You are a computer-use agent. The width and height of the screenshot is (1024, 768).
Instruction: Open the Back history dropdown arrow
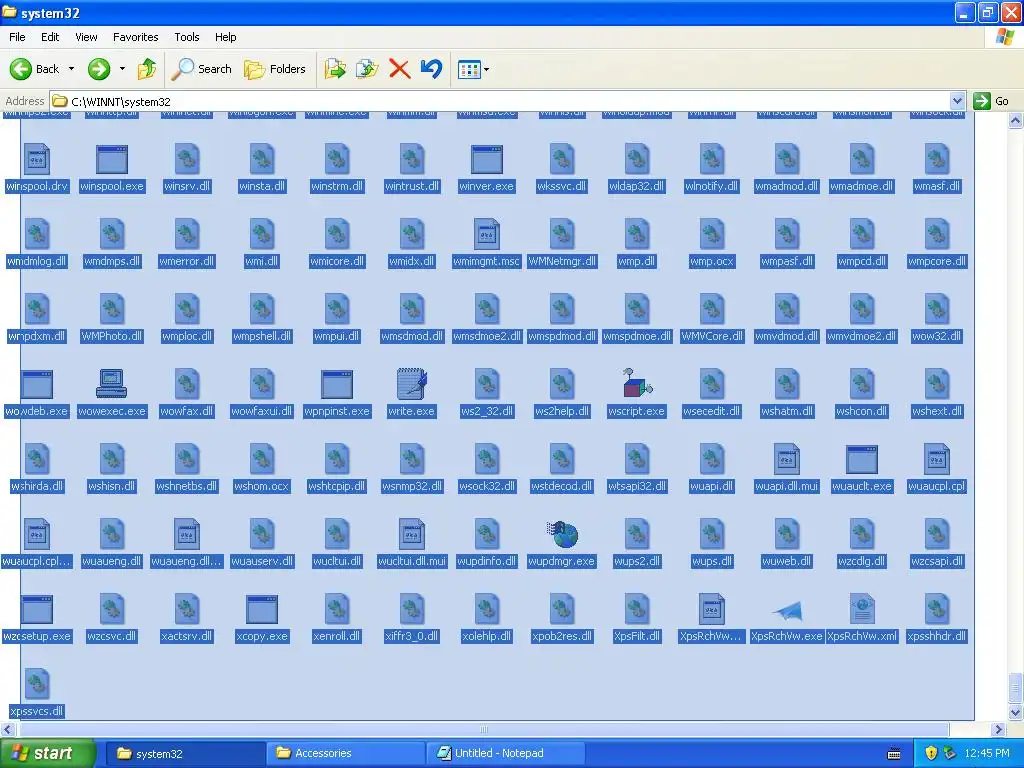click(x=71, y=69)
